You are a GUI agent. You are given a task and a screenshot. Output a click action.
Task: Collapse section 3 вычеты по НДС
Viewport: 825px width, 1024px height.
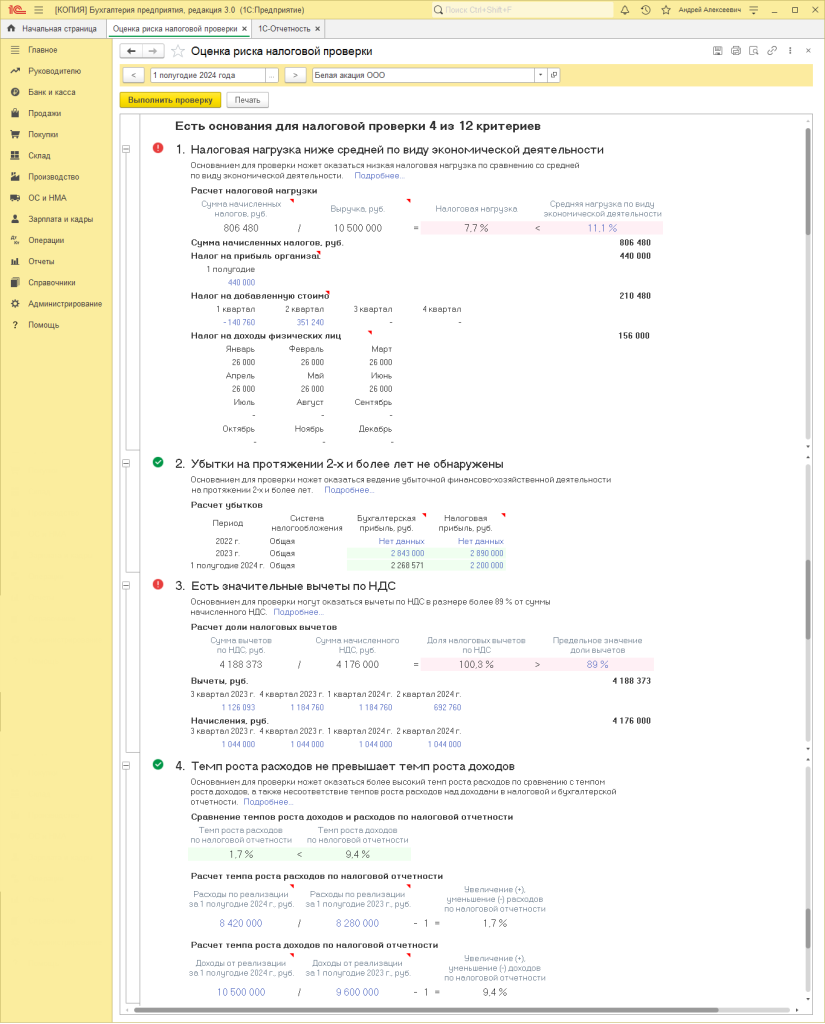(x=126, y=584)
